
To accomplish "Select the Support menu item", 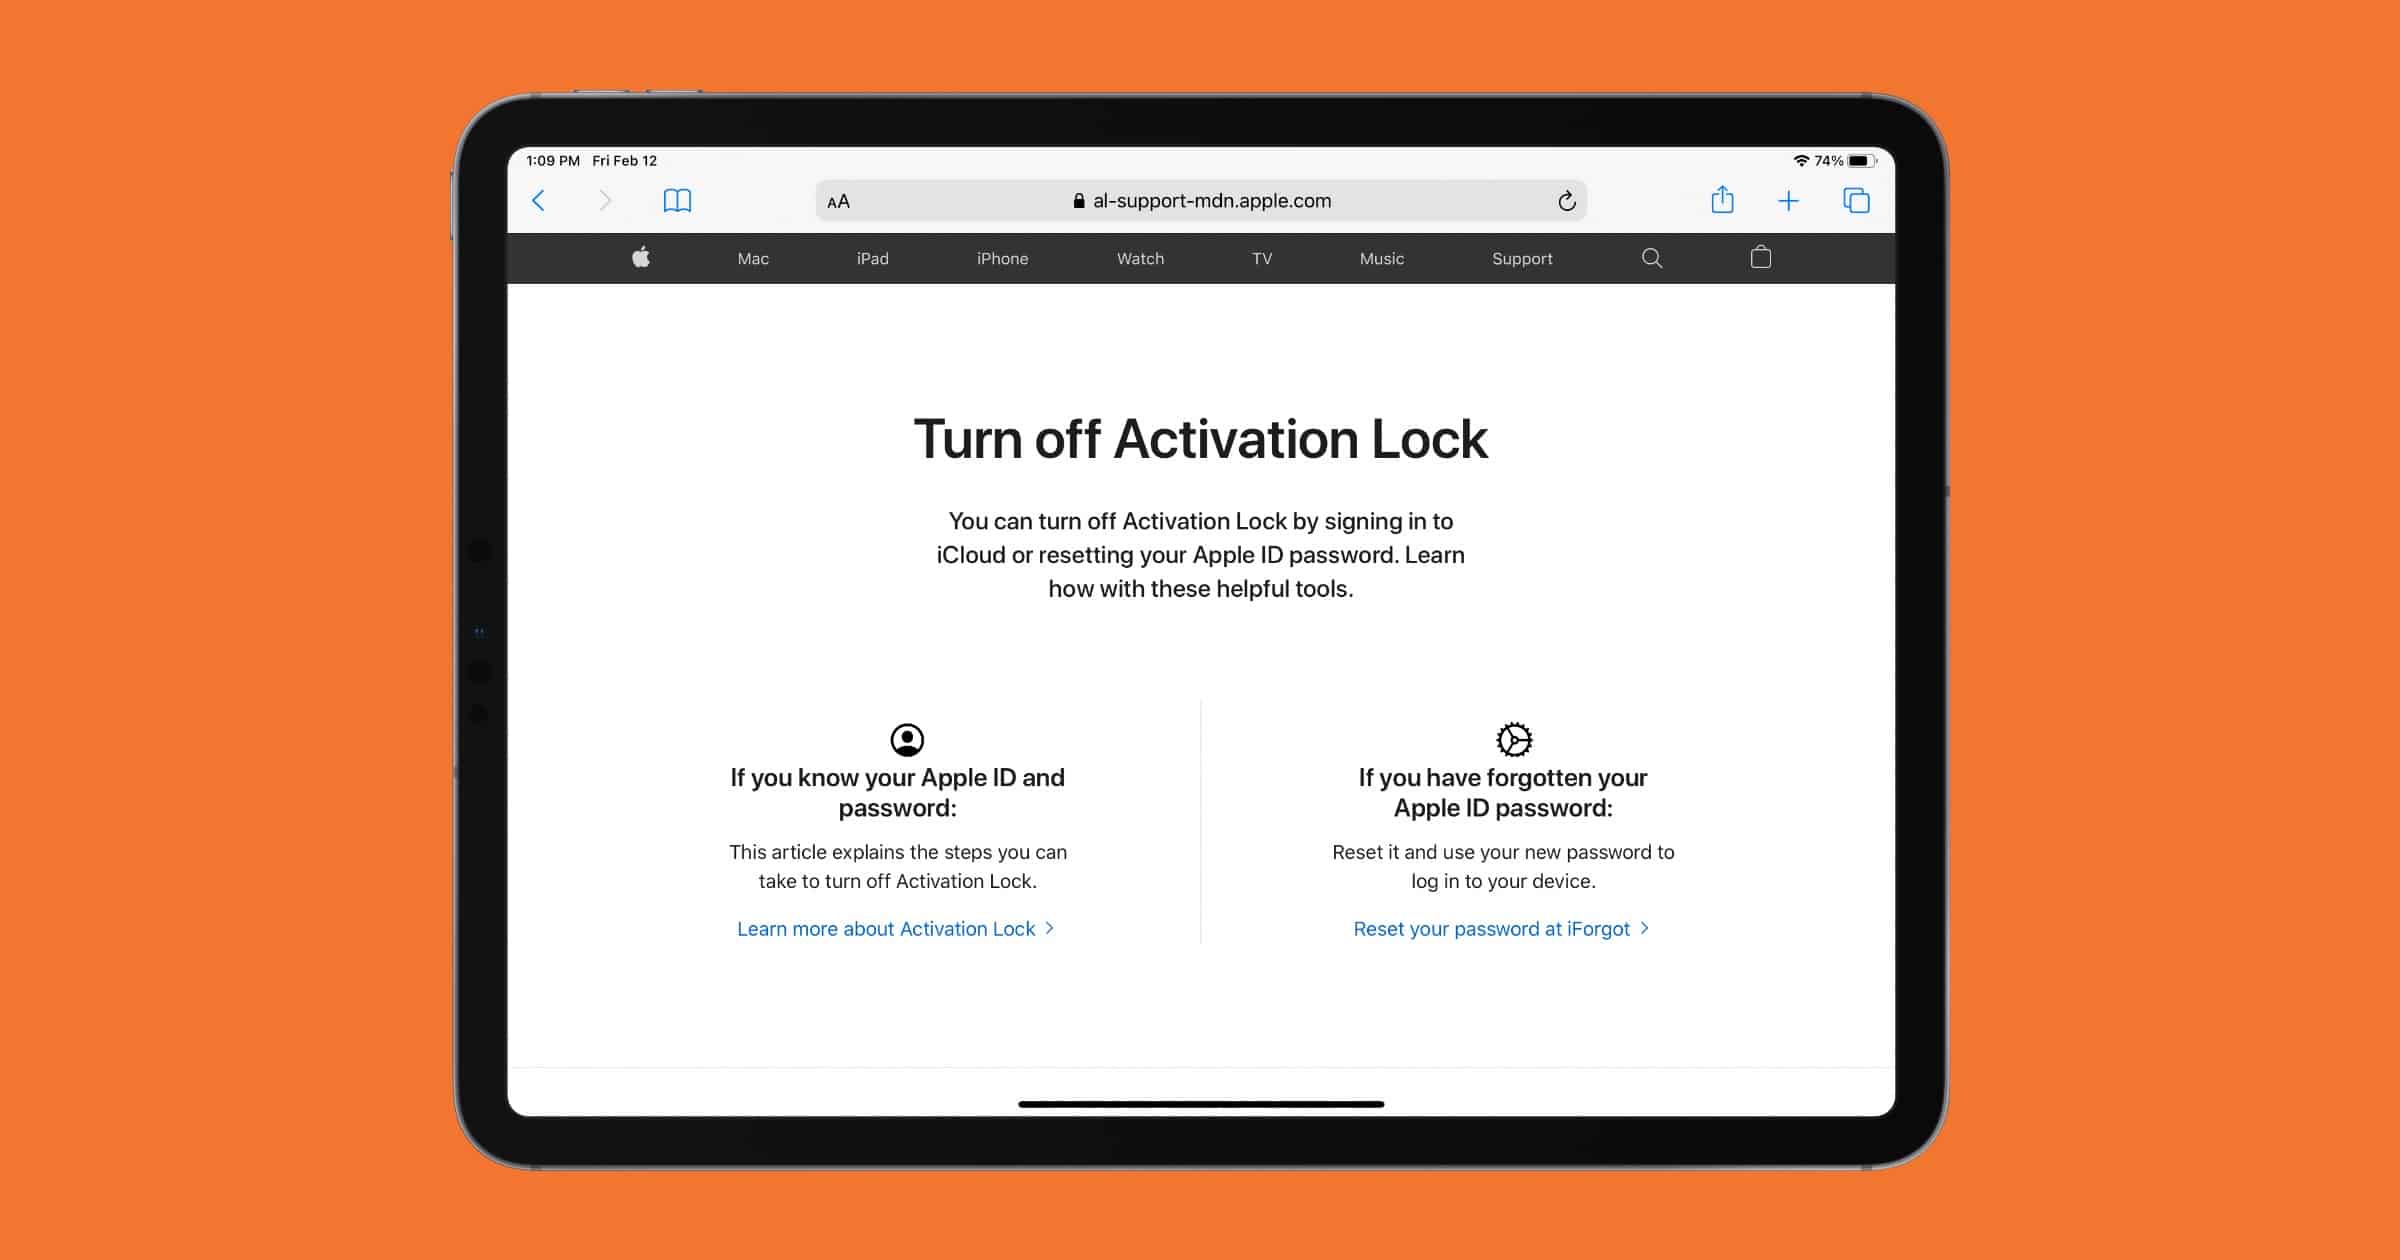I will 1519,257.
